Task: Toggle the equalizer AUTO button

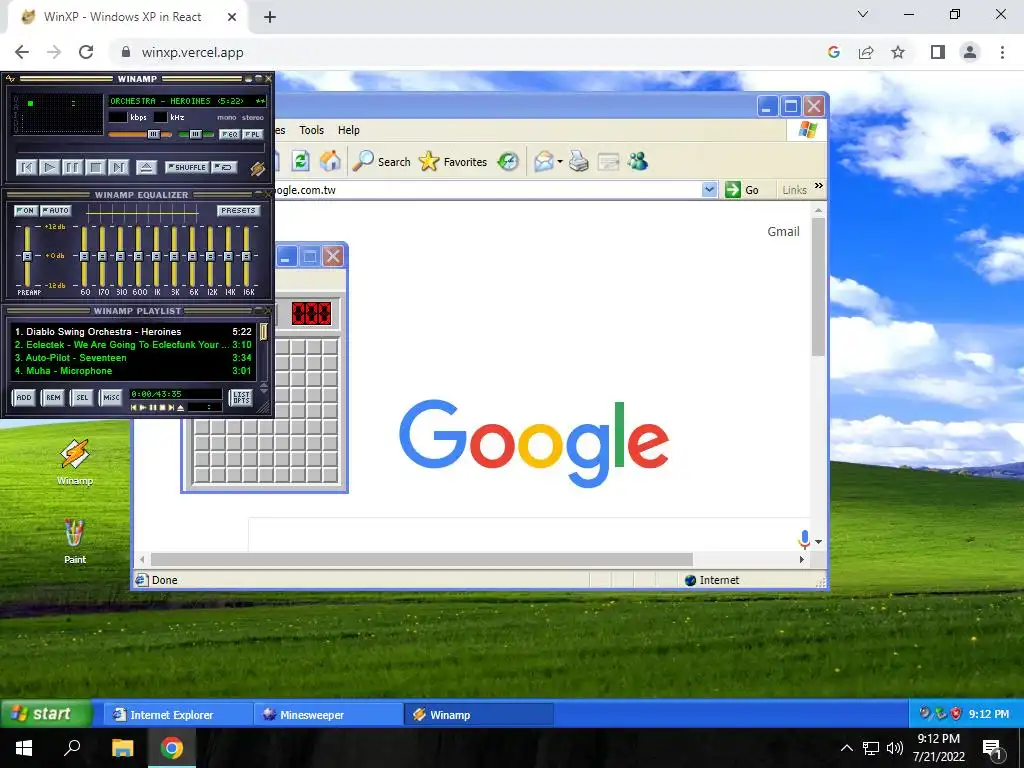Action: (x=56, y=210)
